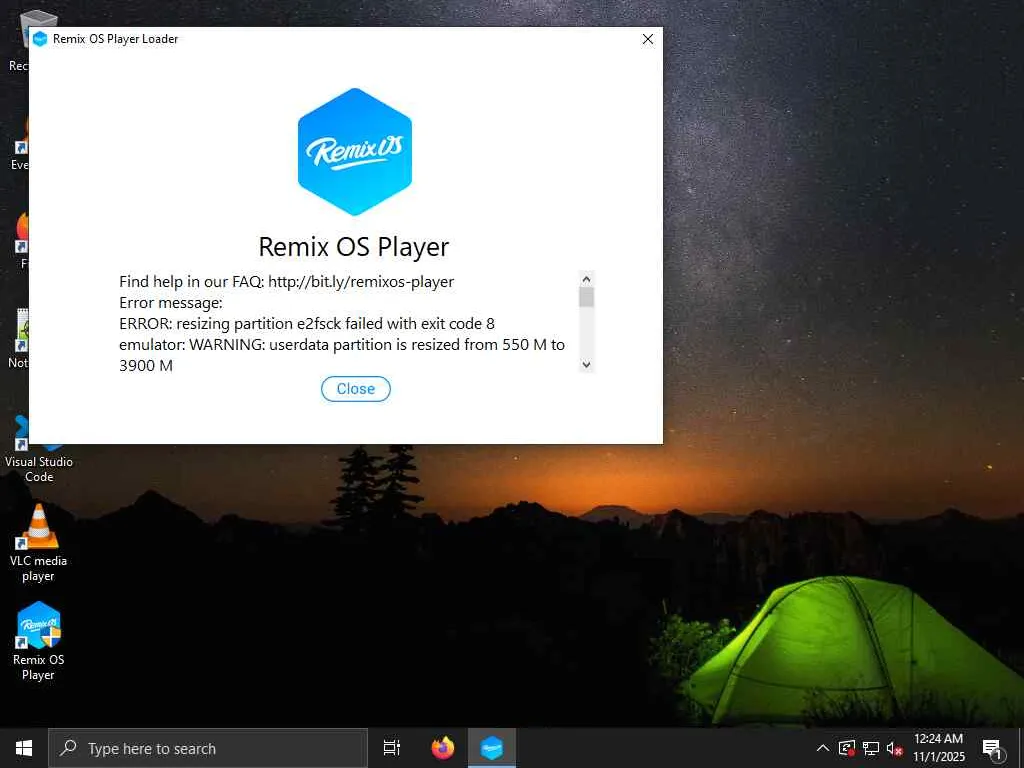Click the "userdata partition is resized" warning line
Screen dimensions: 1024x768
point(342,355)
